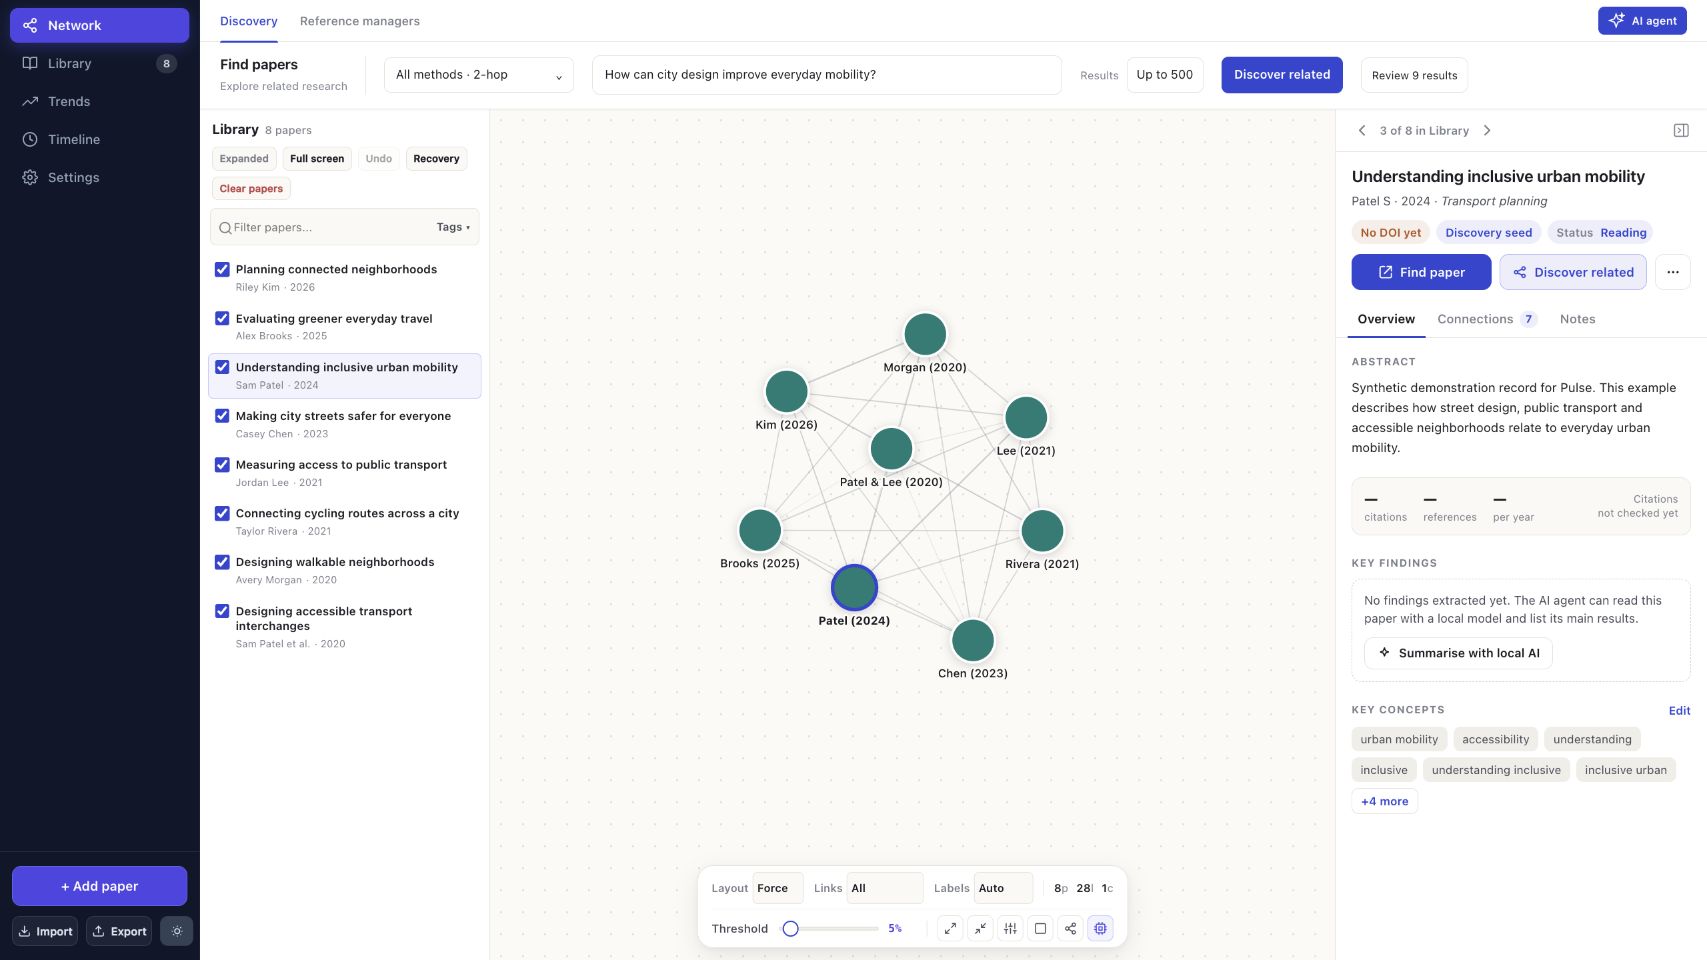1707x960 pixels.
Task: Click the Patel (2024) graph node
Action: pos(854,588)
